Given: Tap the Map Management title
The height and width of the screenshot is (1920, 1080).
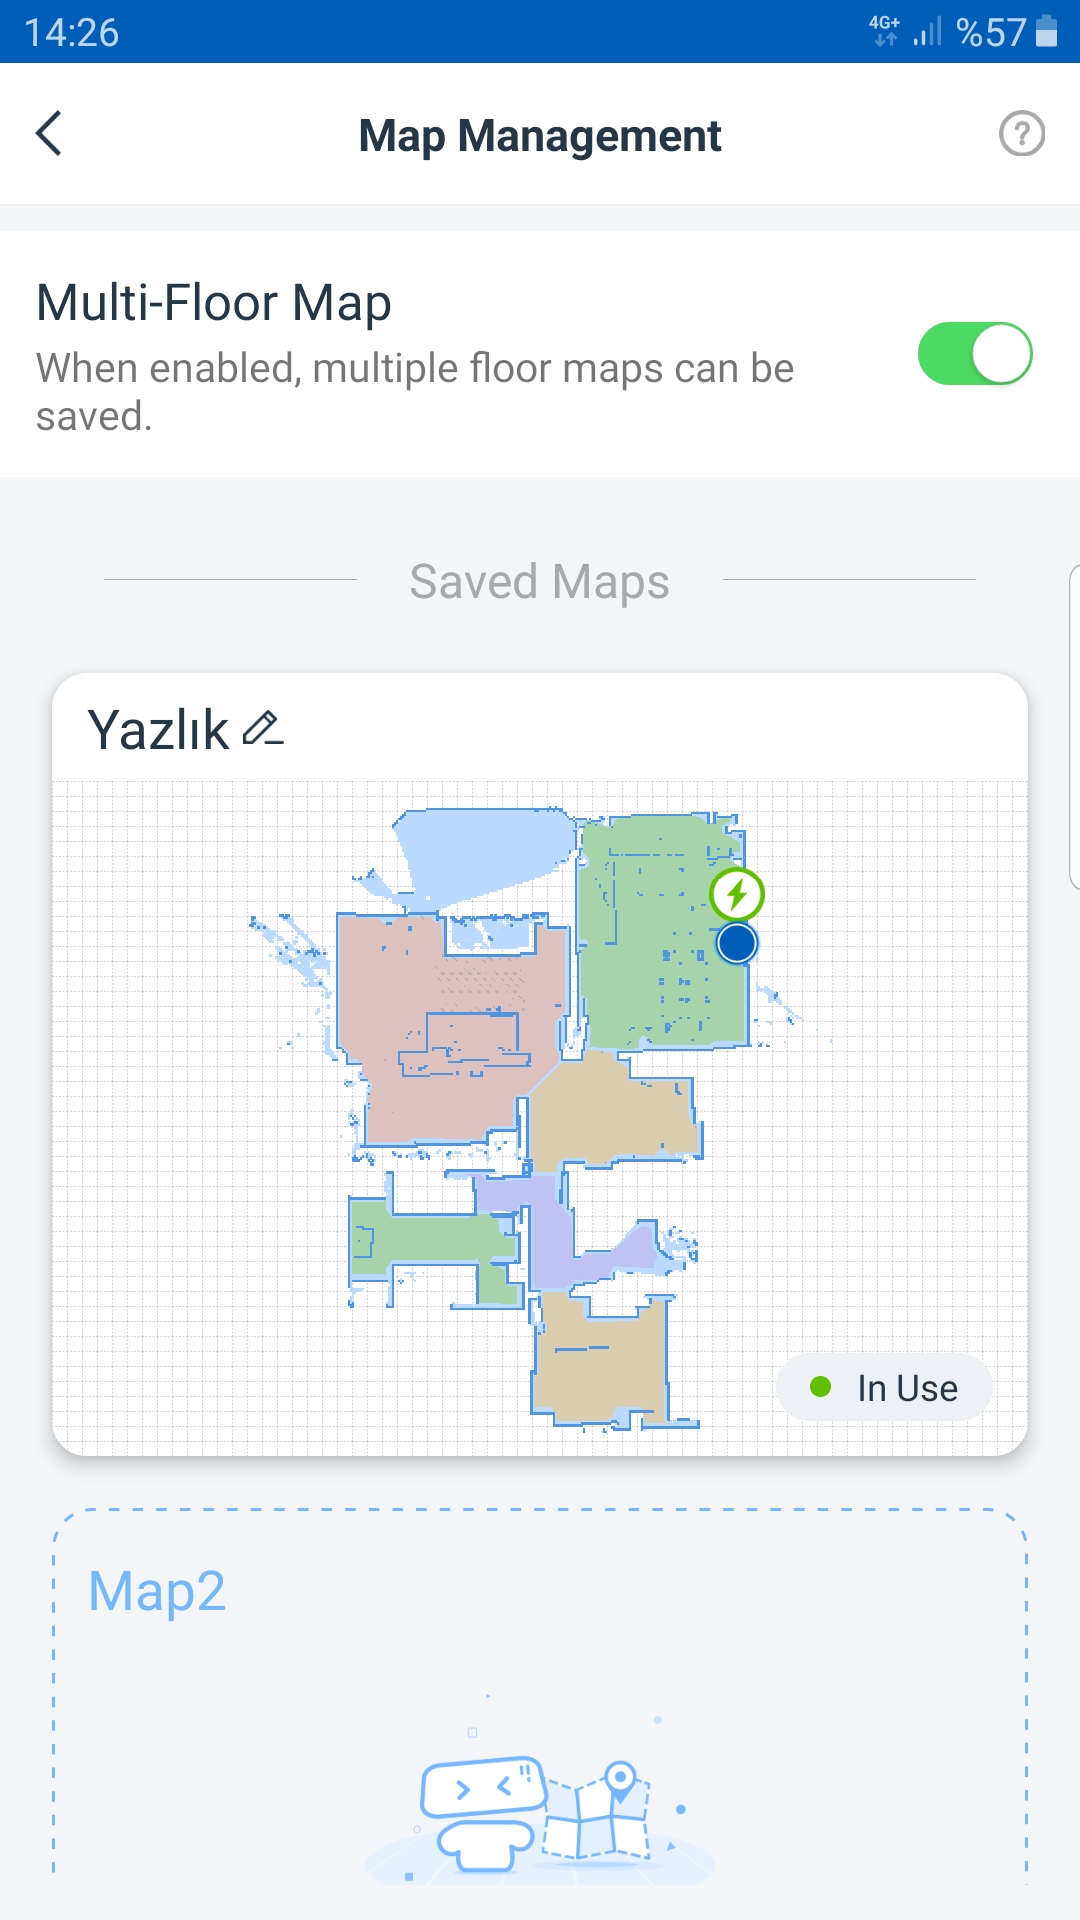Looking at the screenshot, I should coord(540,136).
